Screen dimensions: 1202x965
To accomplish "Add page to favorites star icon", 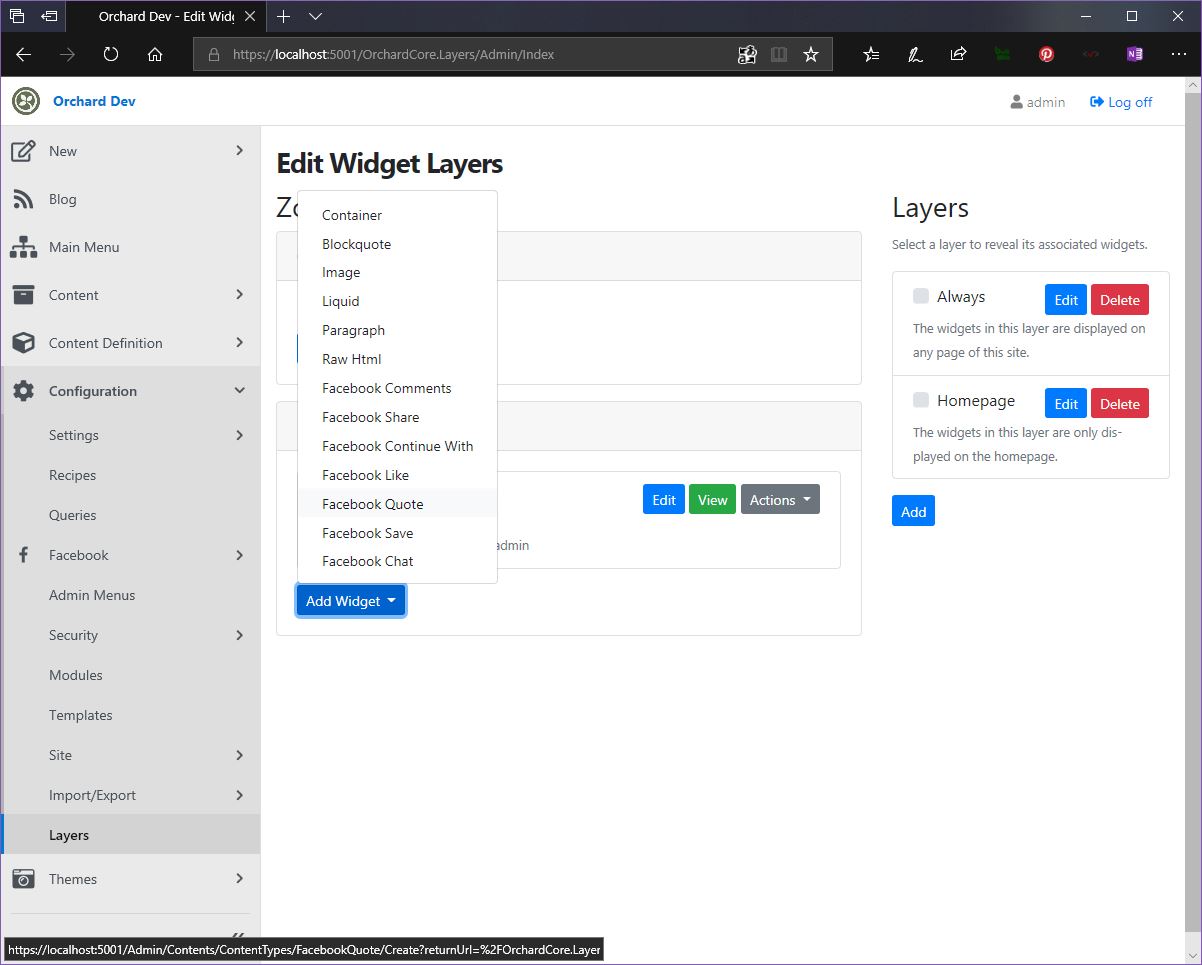I will point(811,54).
